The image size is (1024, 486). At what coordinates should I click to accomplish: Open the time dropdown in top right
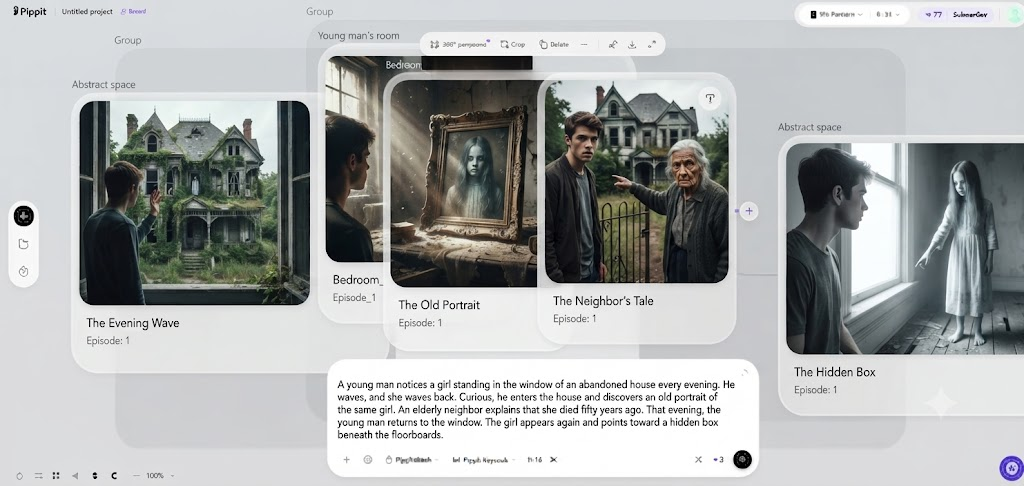888,14
